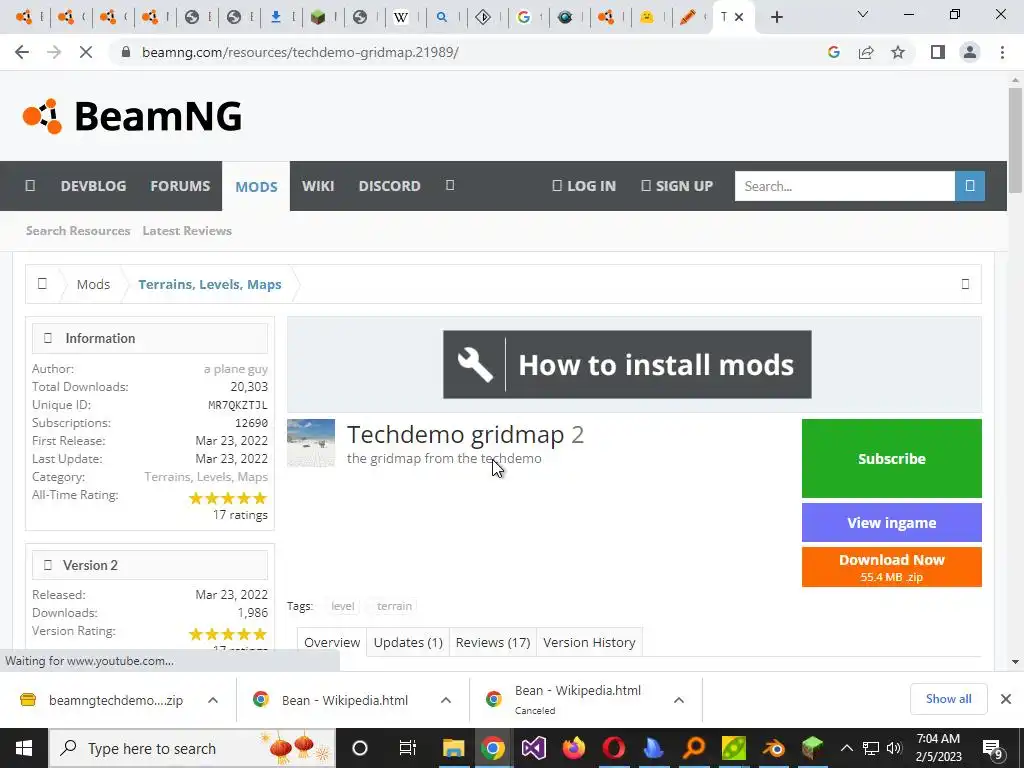Image resolution: width=1024 pixels, height=768 pixels.
Task: Select the Overview tab
Action: pyautogui.click(x=332, y=643)
